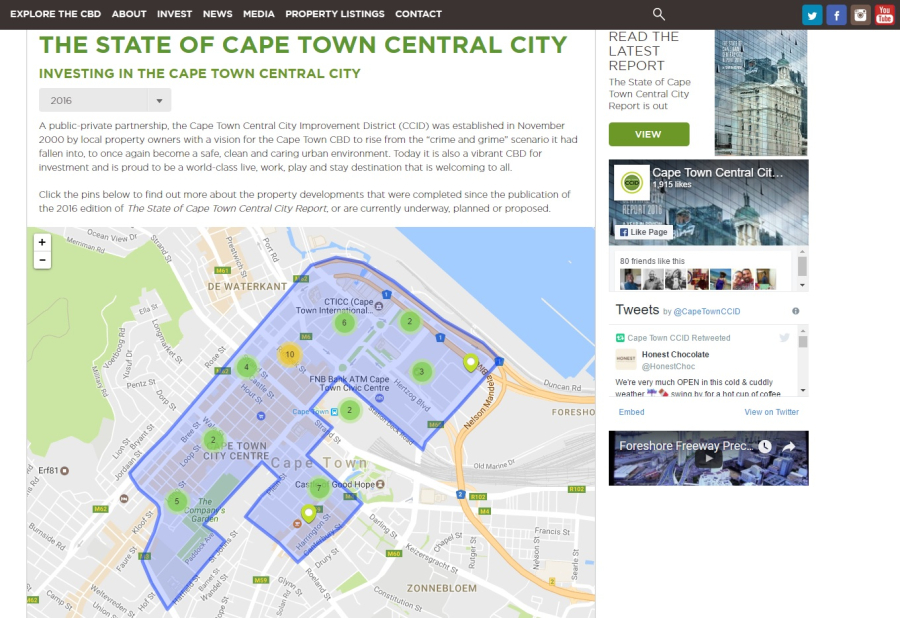Click the last friend profile photo

(766, 279)
